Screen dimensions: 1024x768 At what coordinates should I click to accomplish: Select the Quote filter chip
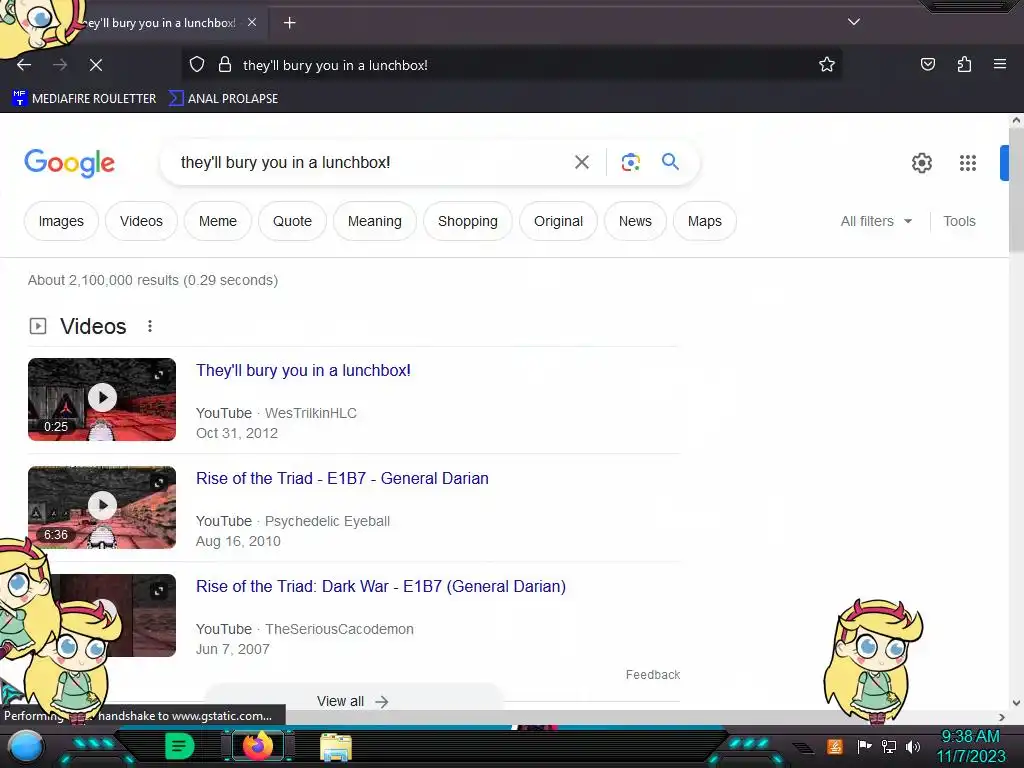(x=292, y=221)
